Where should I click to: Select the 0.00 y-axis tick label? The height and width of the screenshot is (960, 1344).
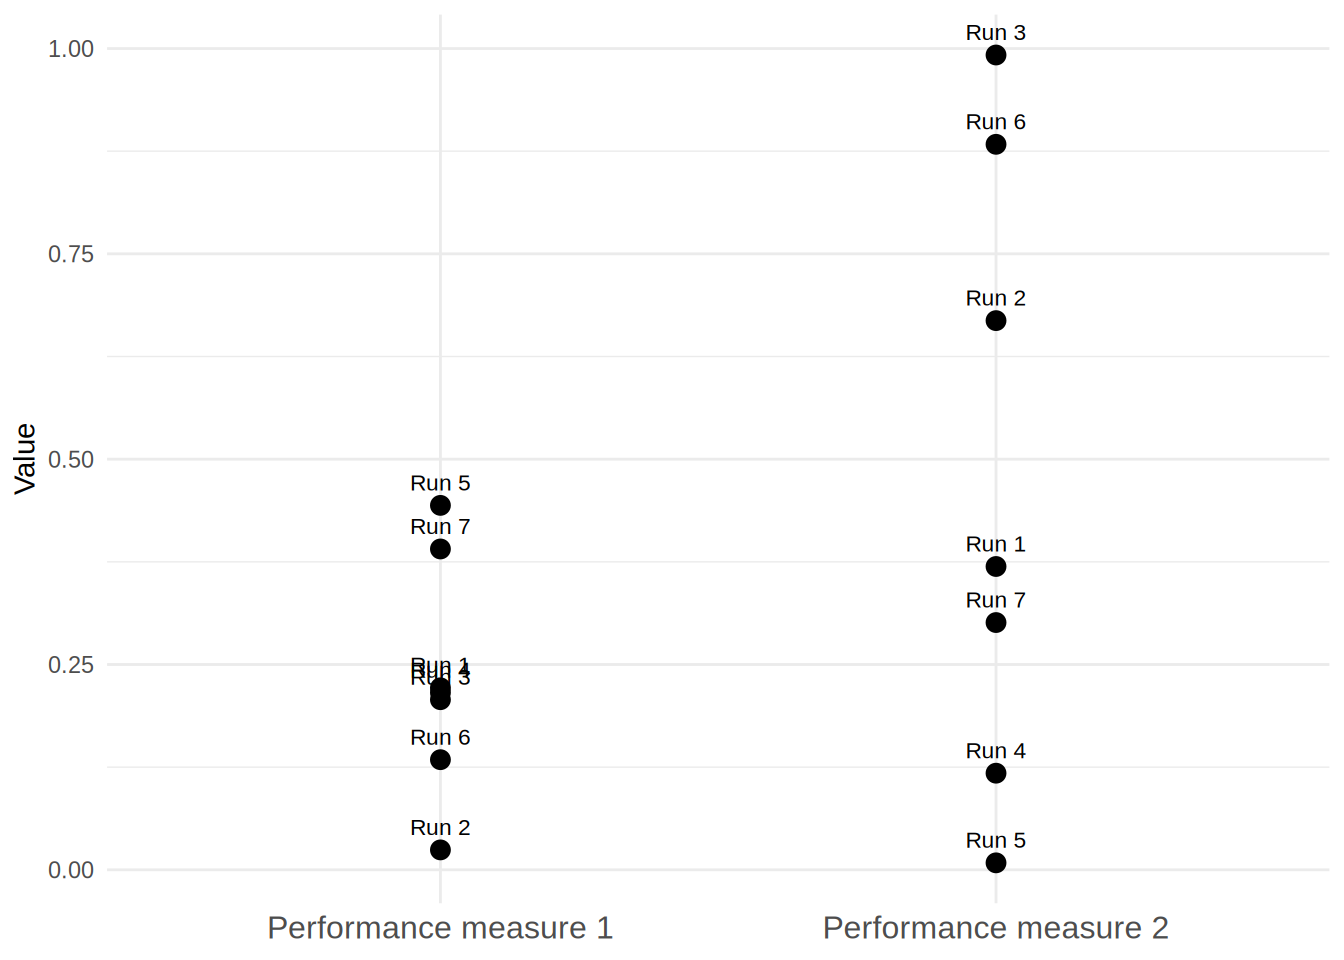coord(71,870)
